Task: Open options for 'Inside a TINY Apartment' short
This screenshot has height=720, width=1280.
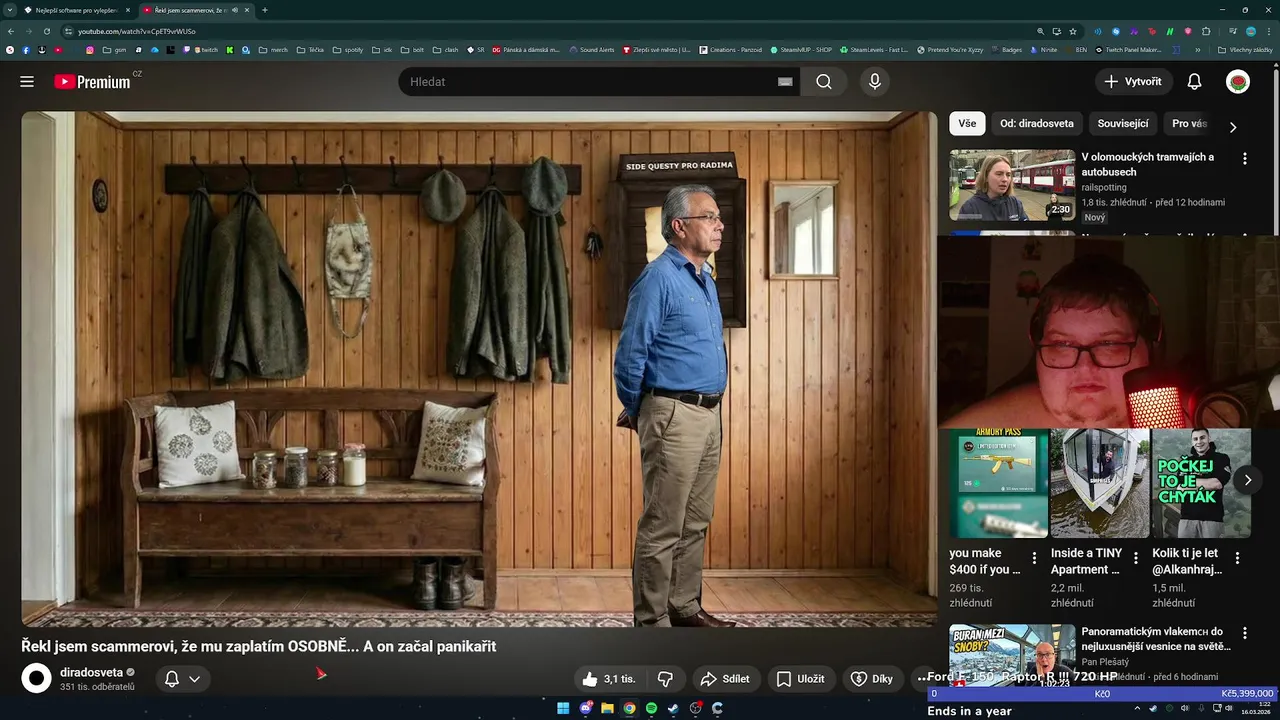Action: [1136, 558]
